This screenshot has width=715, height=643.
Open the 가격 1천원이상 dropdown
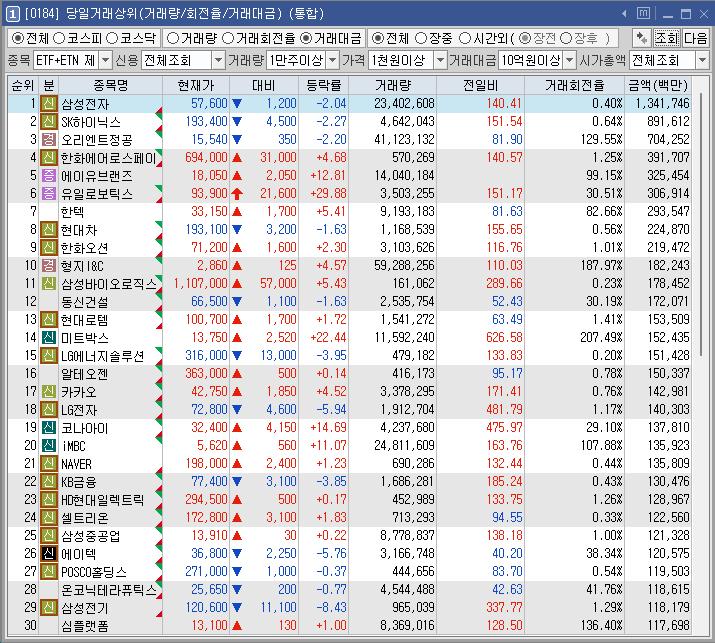tap(440, 60)
